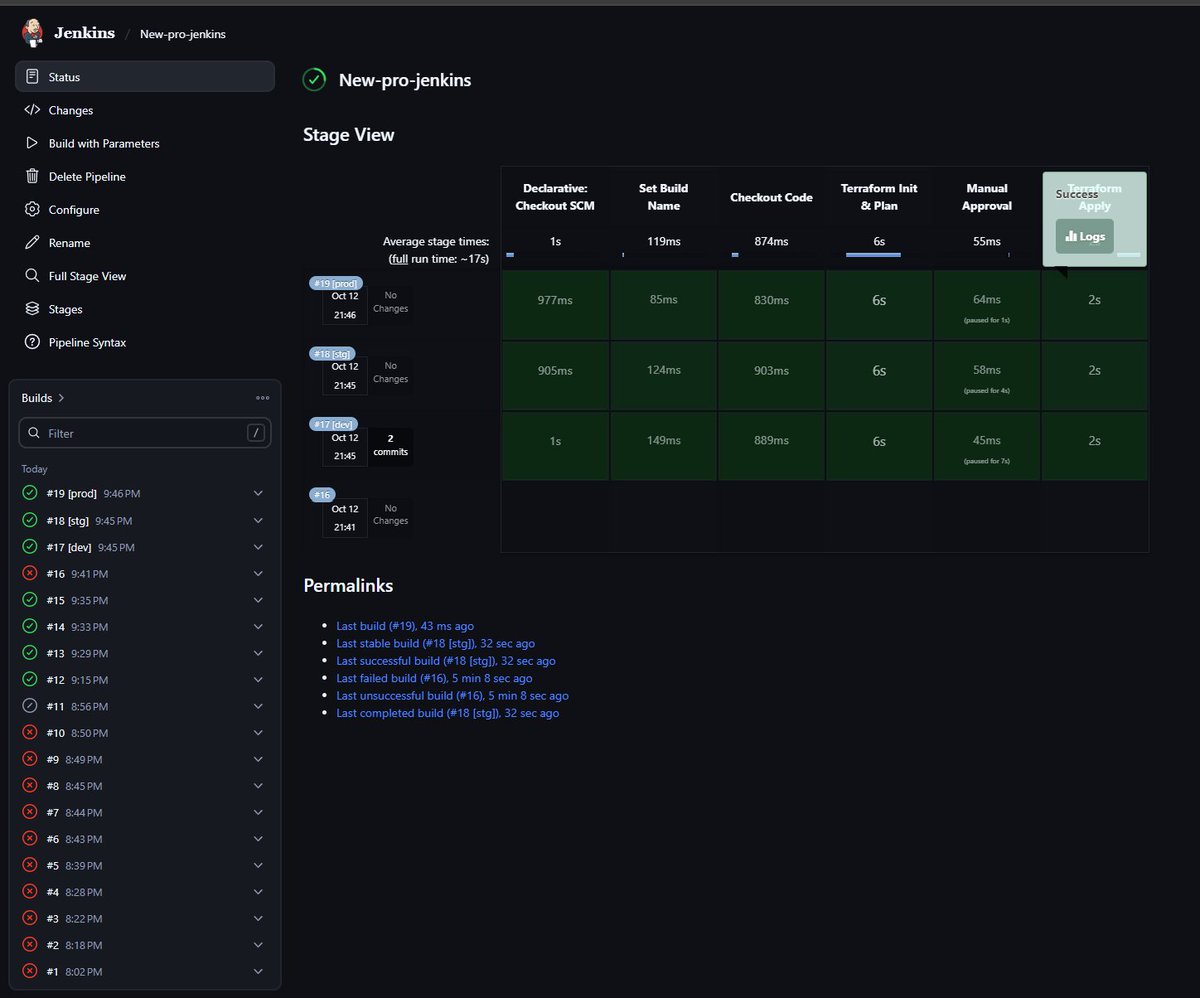Expand dropdown for build #5
This screenshot has height=998, width=1200.
[x=258, y=865]
